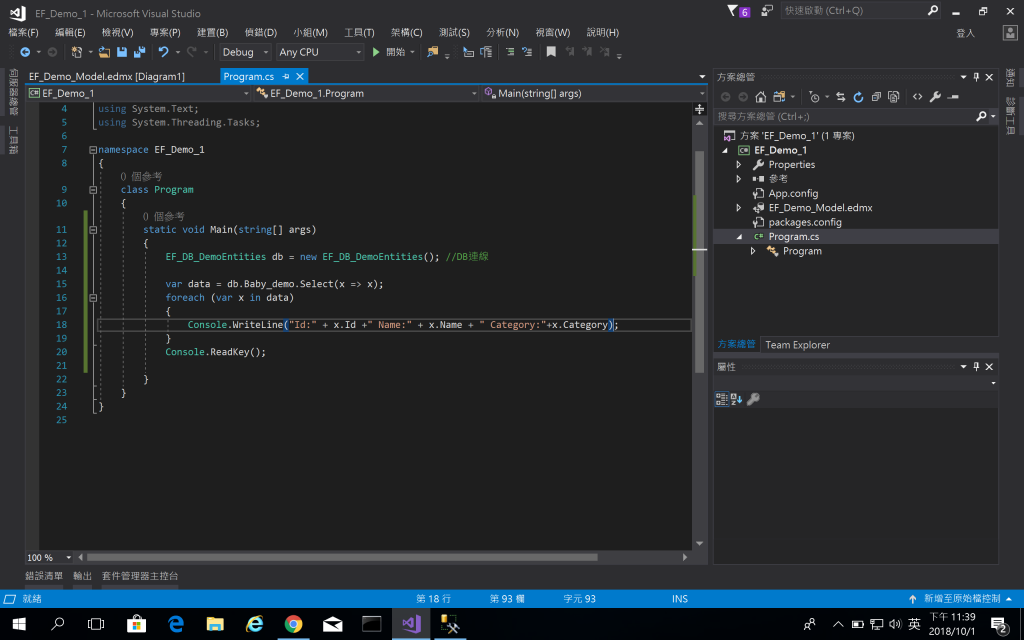
Task: Click Windows Start button
Action: (19, 624)
